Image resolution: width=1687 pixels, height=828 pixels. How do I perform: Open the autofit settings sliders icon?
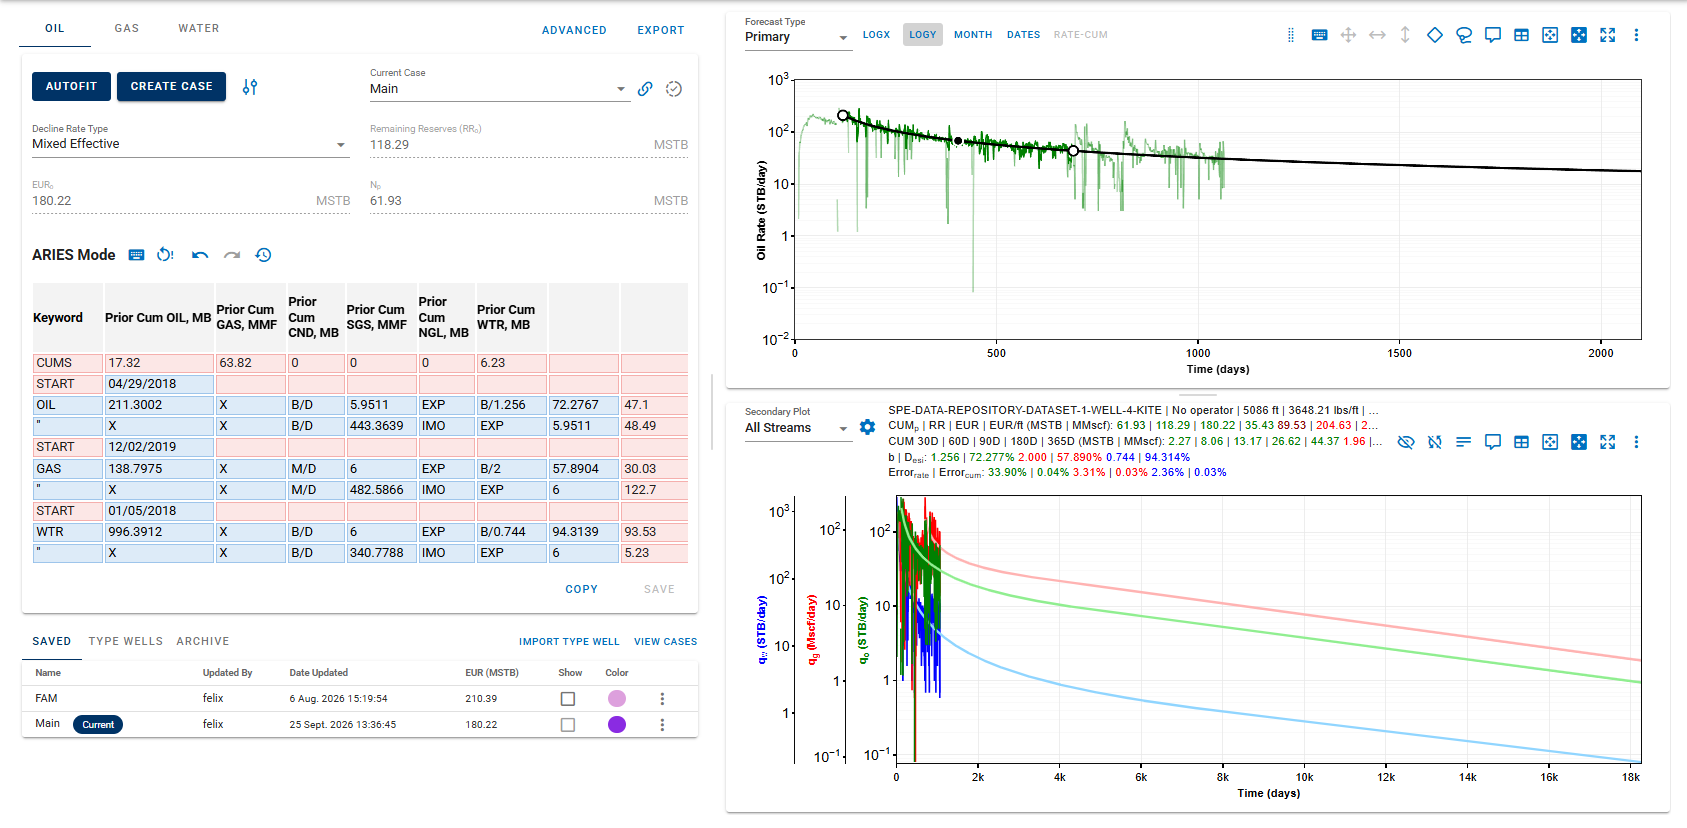click(250, 87)
